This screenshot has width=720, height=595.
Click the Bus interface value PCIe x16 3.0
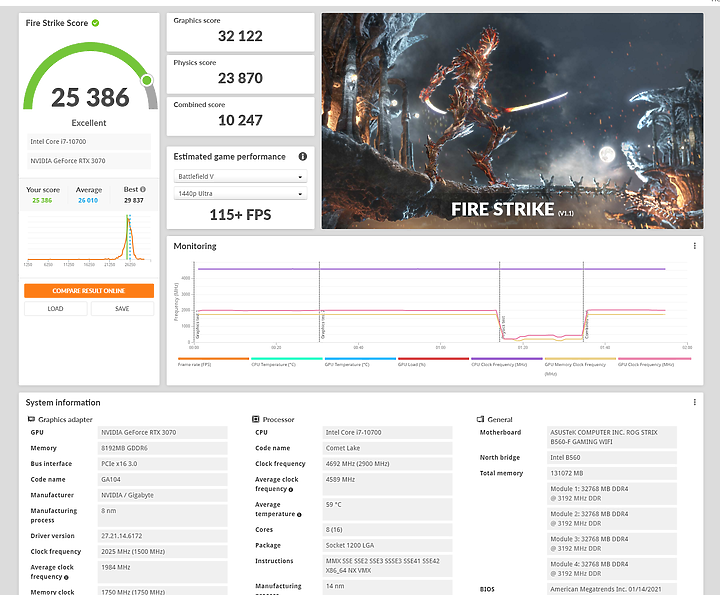163,464
